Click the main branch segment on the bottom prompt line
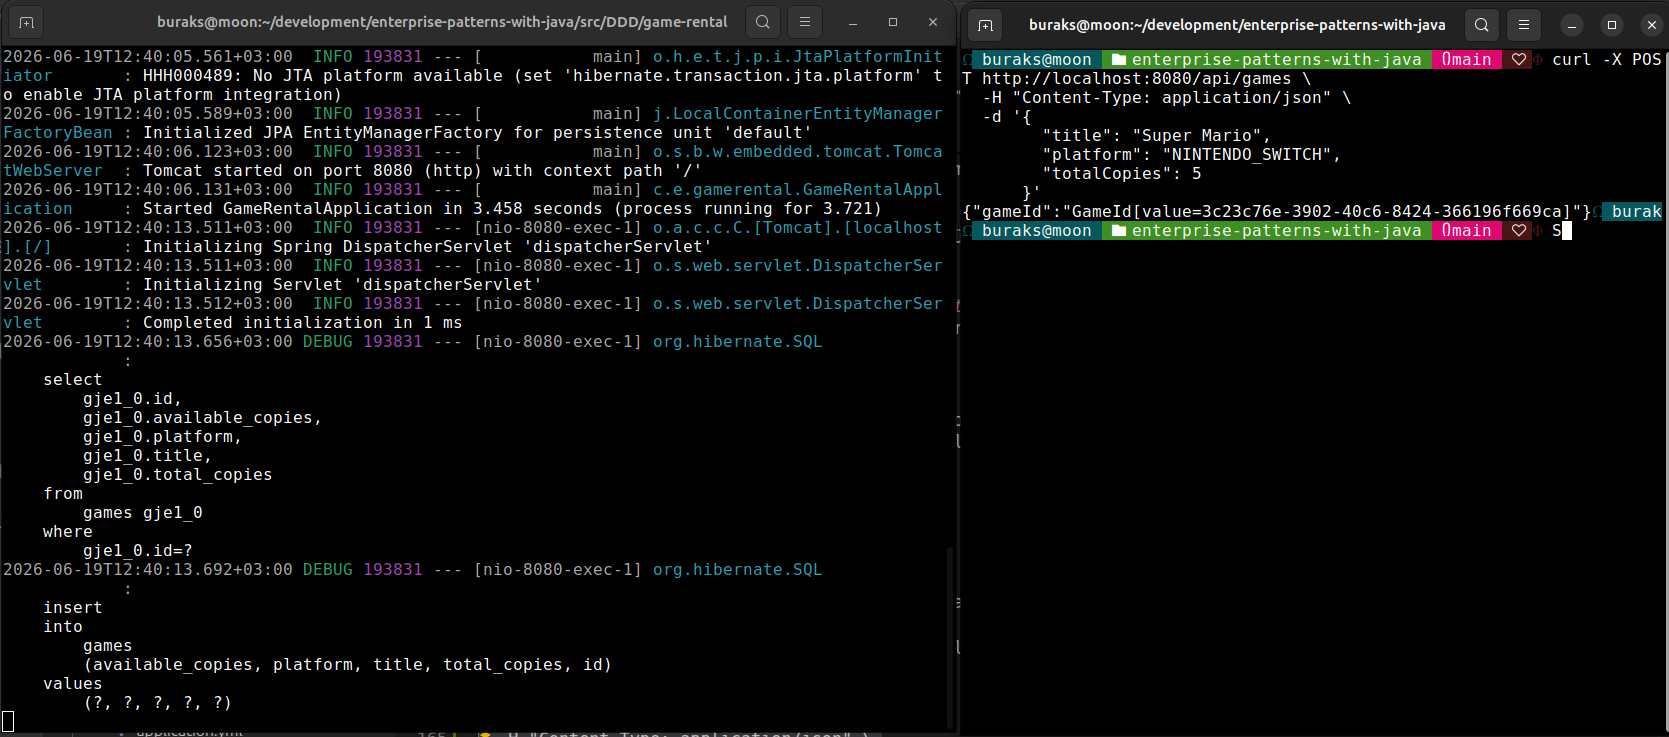 click(1467, 231)
